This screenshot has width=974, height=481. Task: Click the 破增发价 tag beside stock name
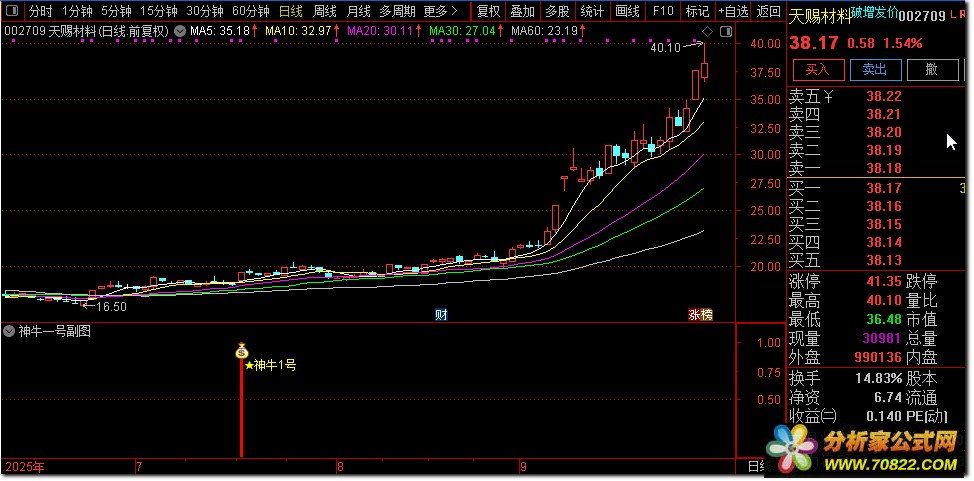(x=877, y=13)
